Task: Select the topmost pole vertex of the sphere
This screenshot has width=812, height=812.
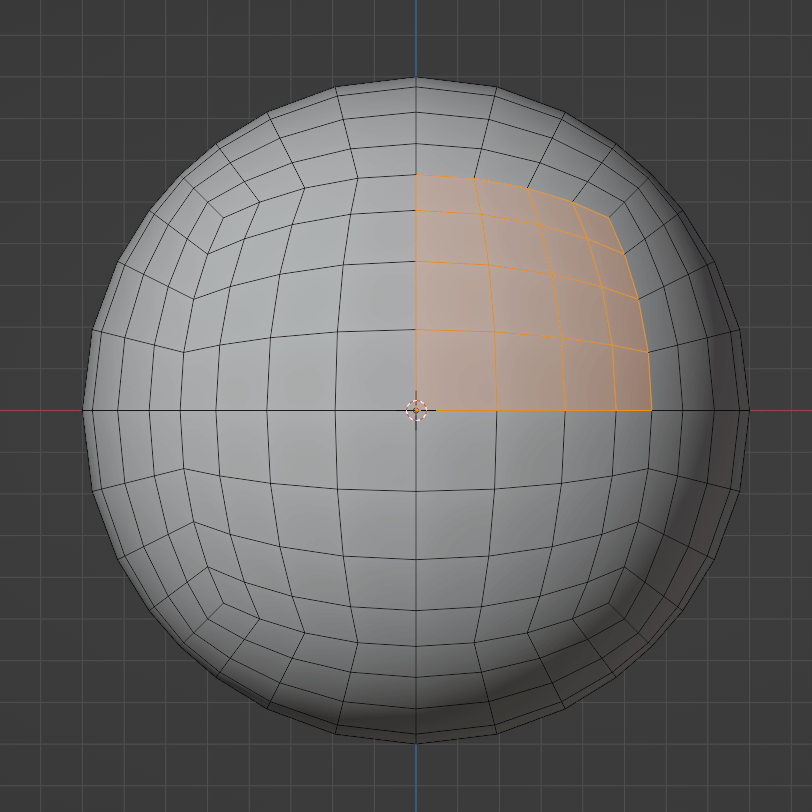Action: 413,78
